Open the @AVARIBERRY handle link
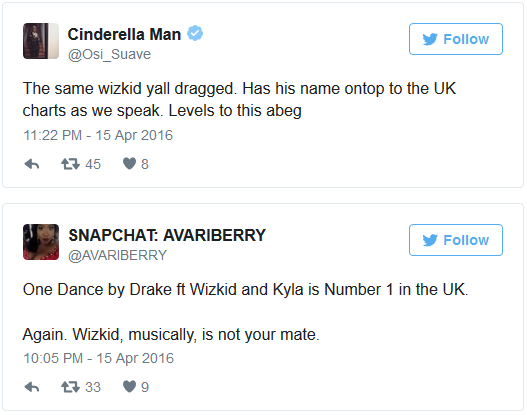Image resolution: width=527 pixels, height=415 pixels. (x=117, y=255)
